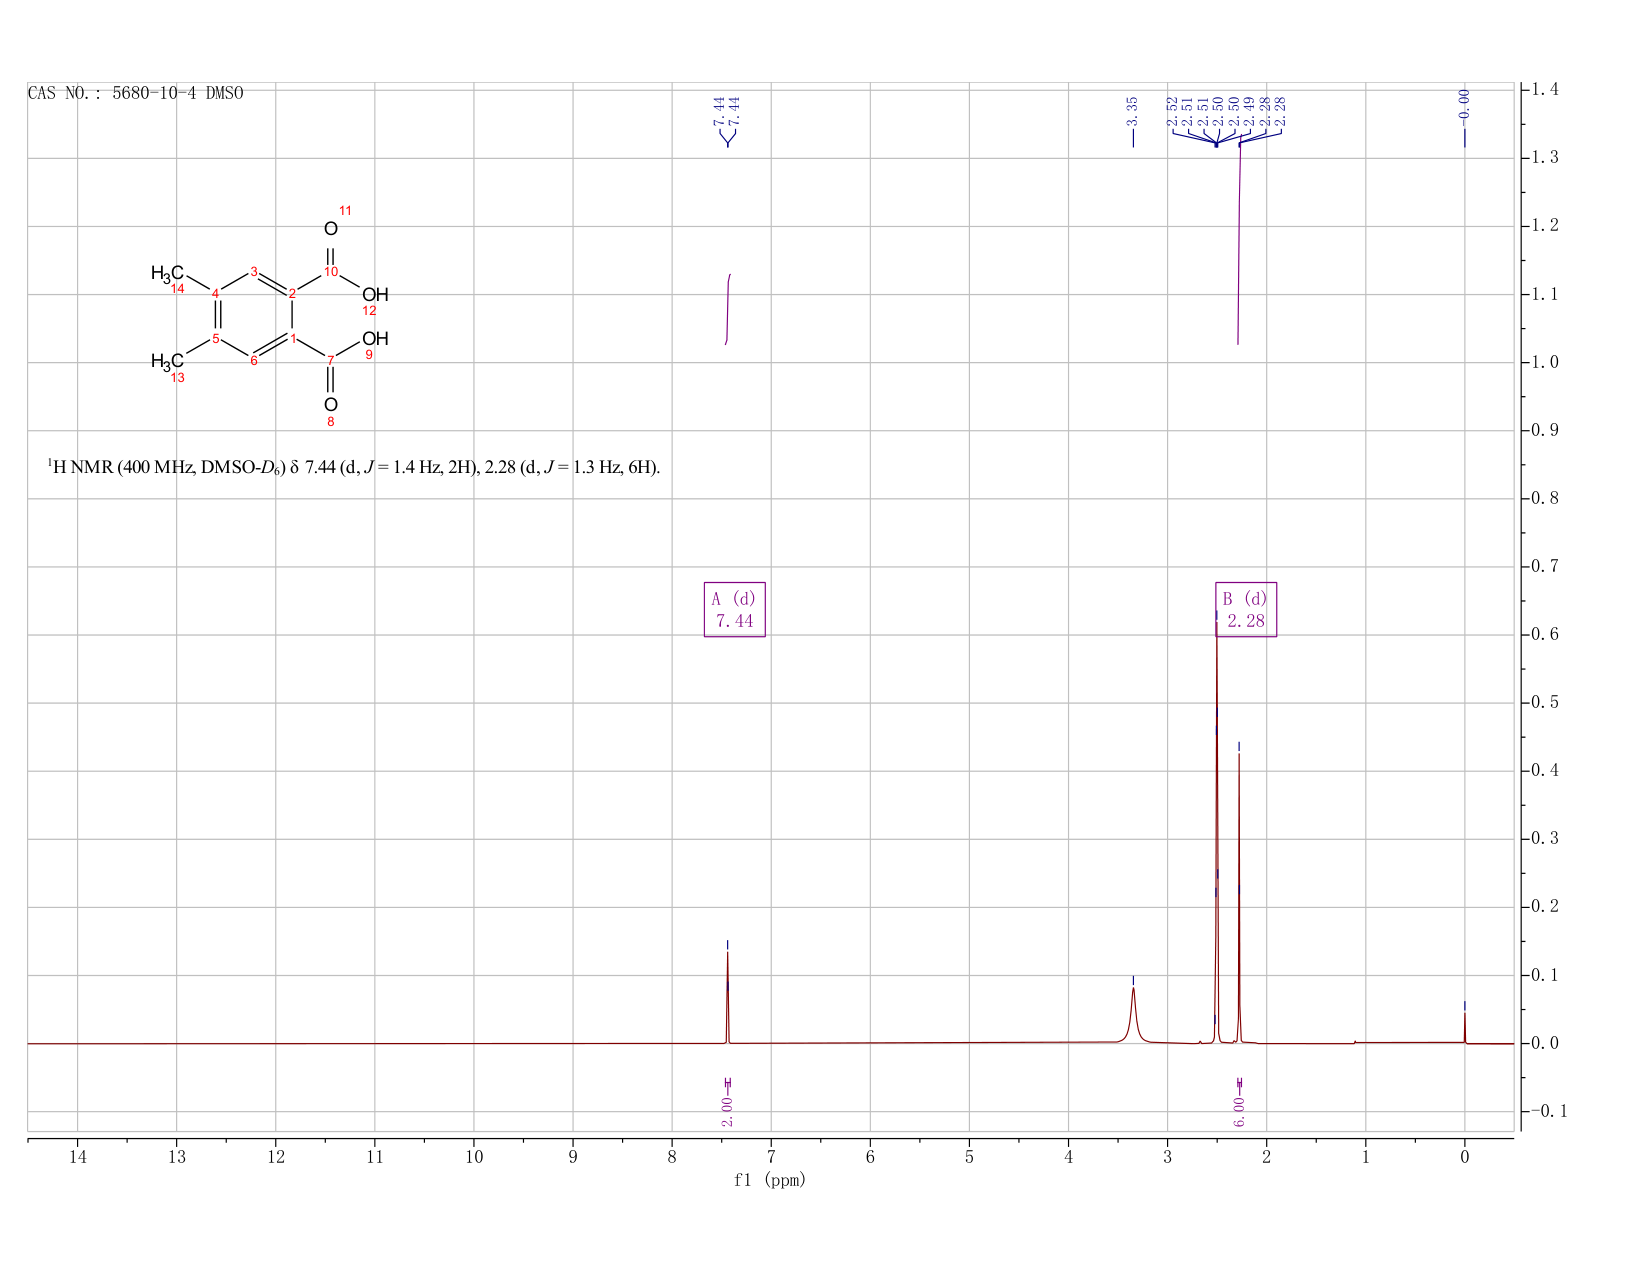Click ring atom number 3 in the structure
The image size is (1650, 1275).
click(x=254, y=272)
